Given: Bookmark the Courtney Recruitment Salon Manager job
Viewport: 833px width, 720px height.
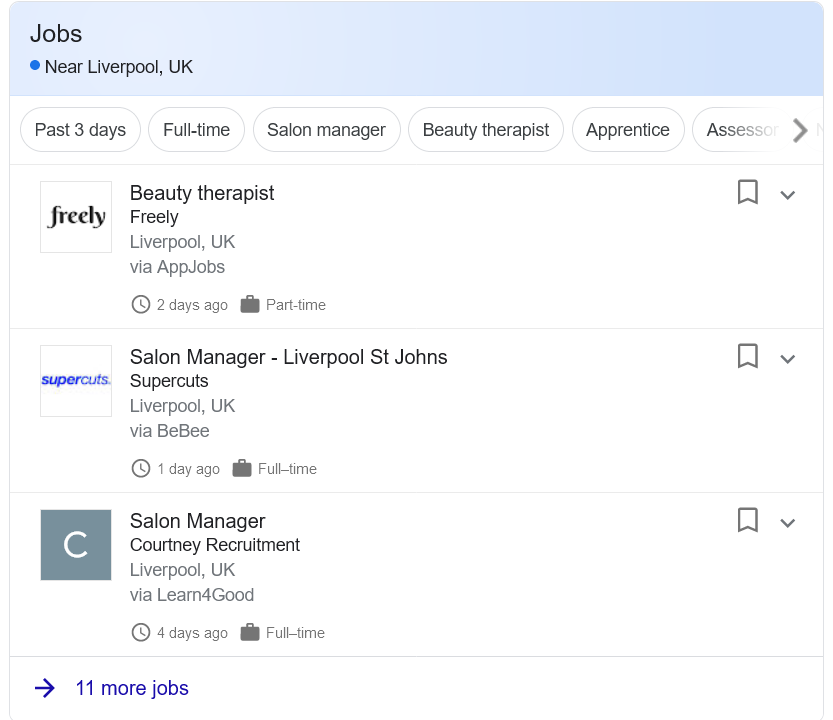Looking at the screenshot, I should coord(747,520).
